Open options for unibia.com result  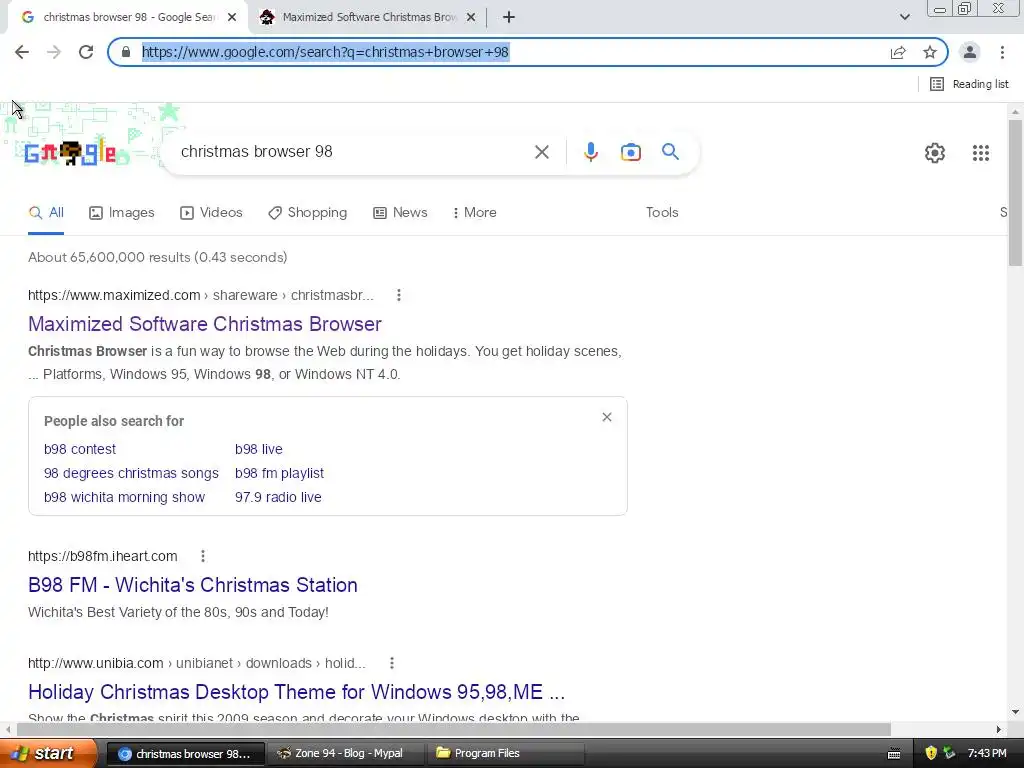391,664
